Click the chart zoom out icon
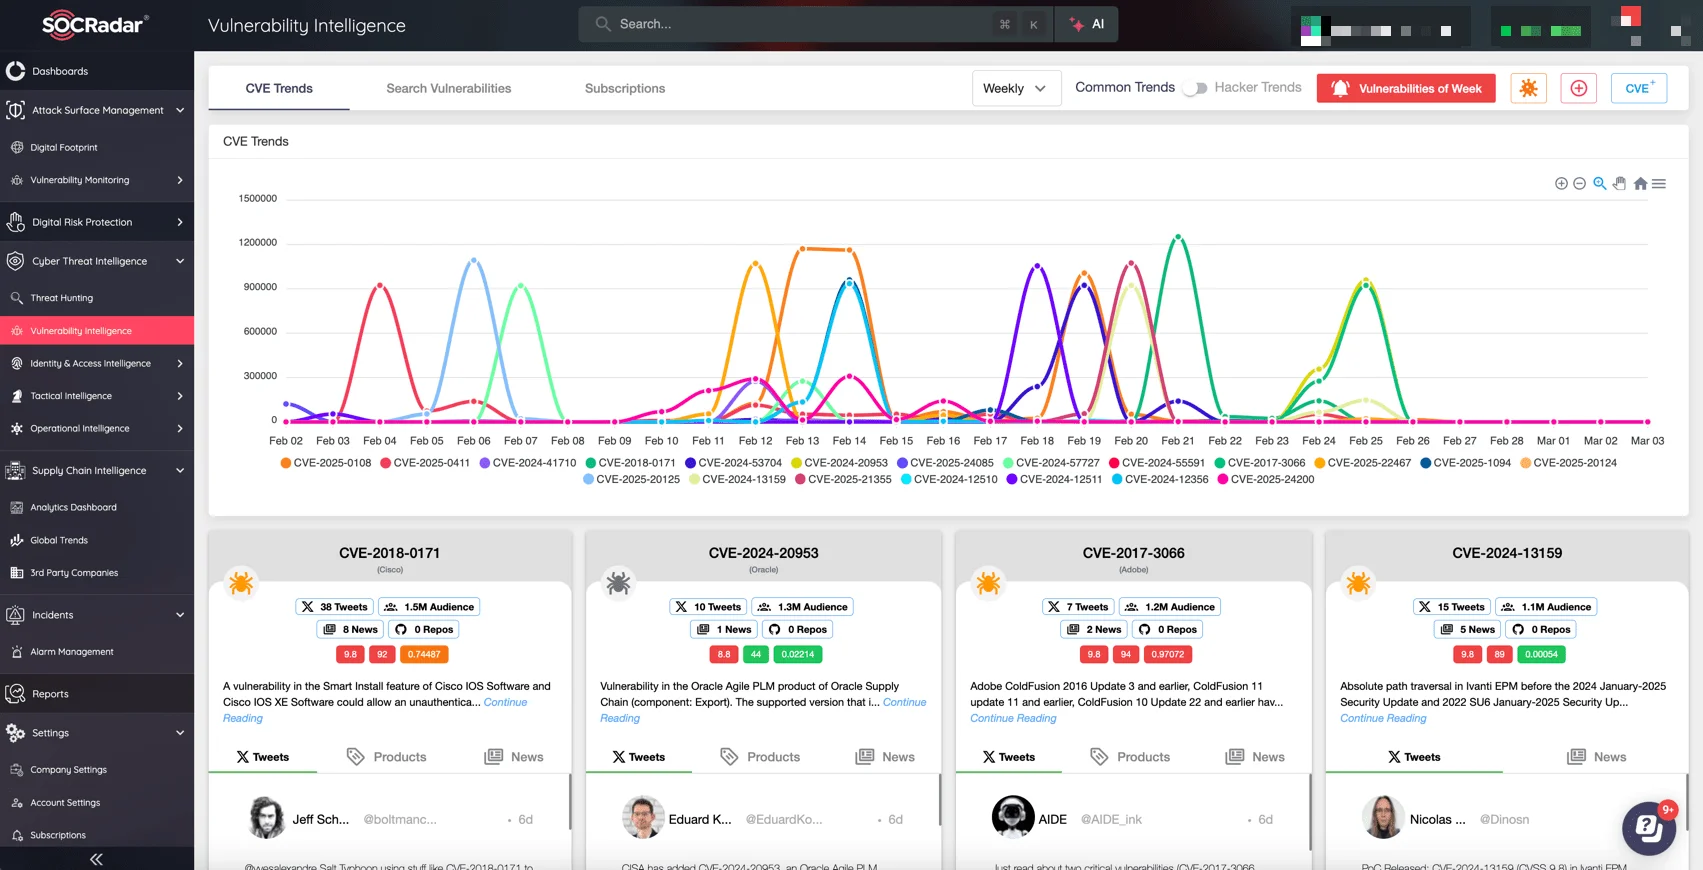The image size is (1703, 870). pyautogui.click(x=1580, y=184)
